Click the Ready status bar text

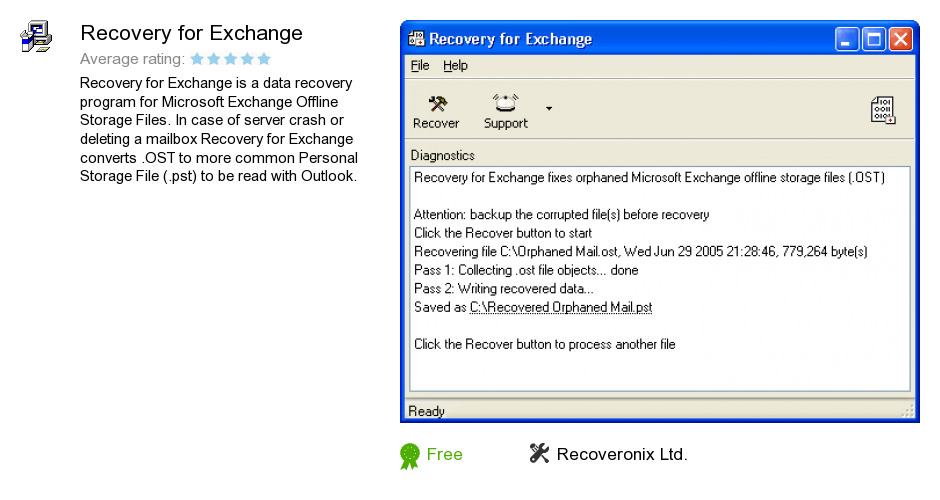[x=426, y=411]
